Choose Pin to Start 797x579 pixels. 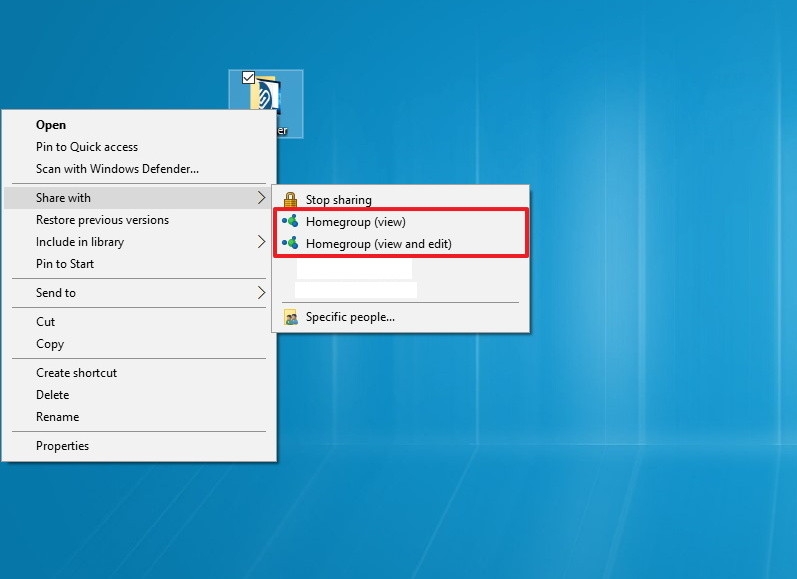pos(140,263)
